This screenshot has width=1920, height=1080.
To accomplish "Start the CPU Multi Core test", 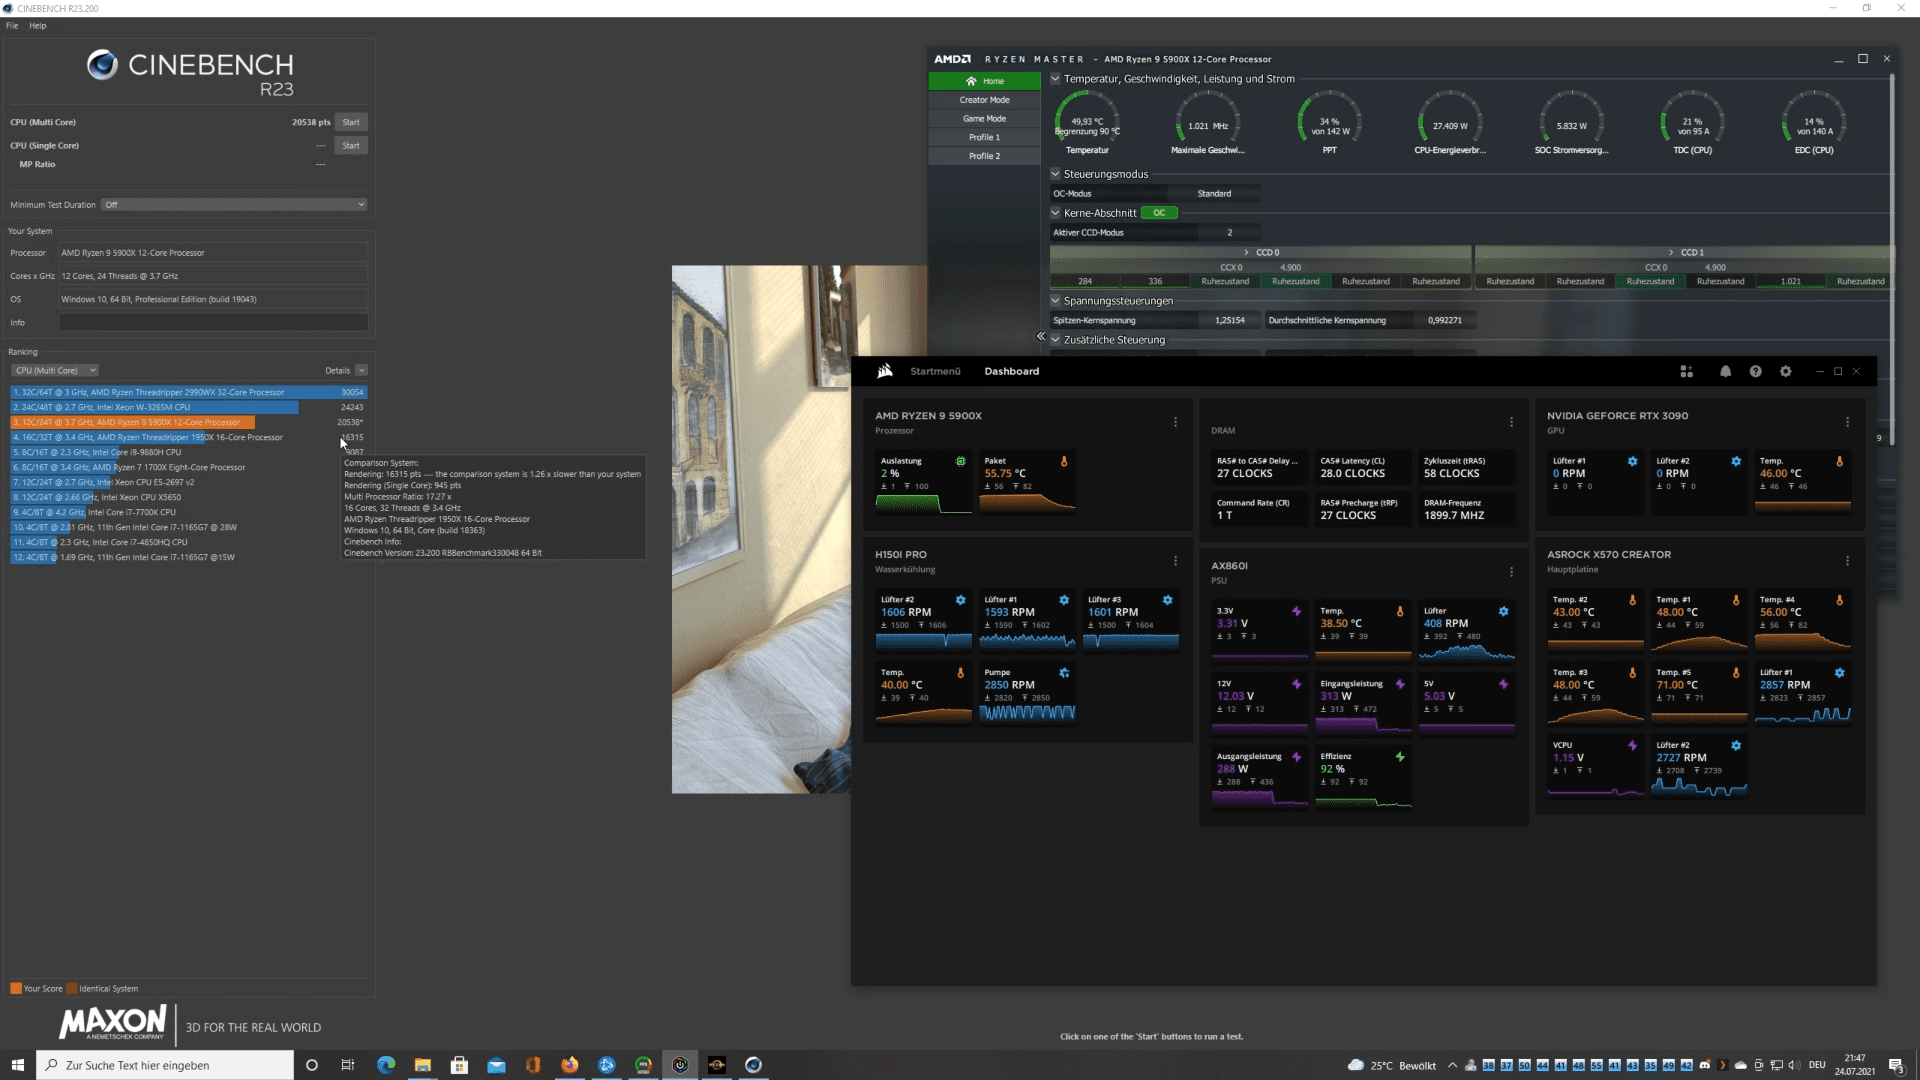I will 351,122.
